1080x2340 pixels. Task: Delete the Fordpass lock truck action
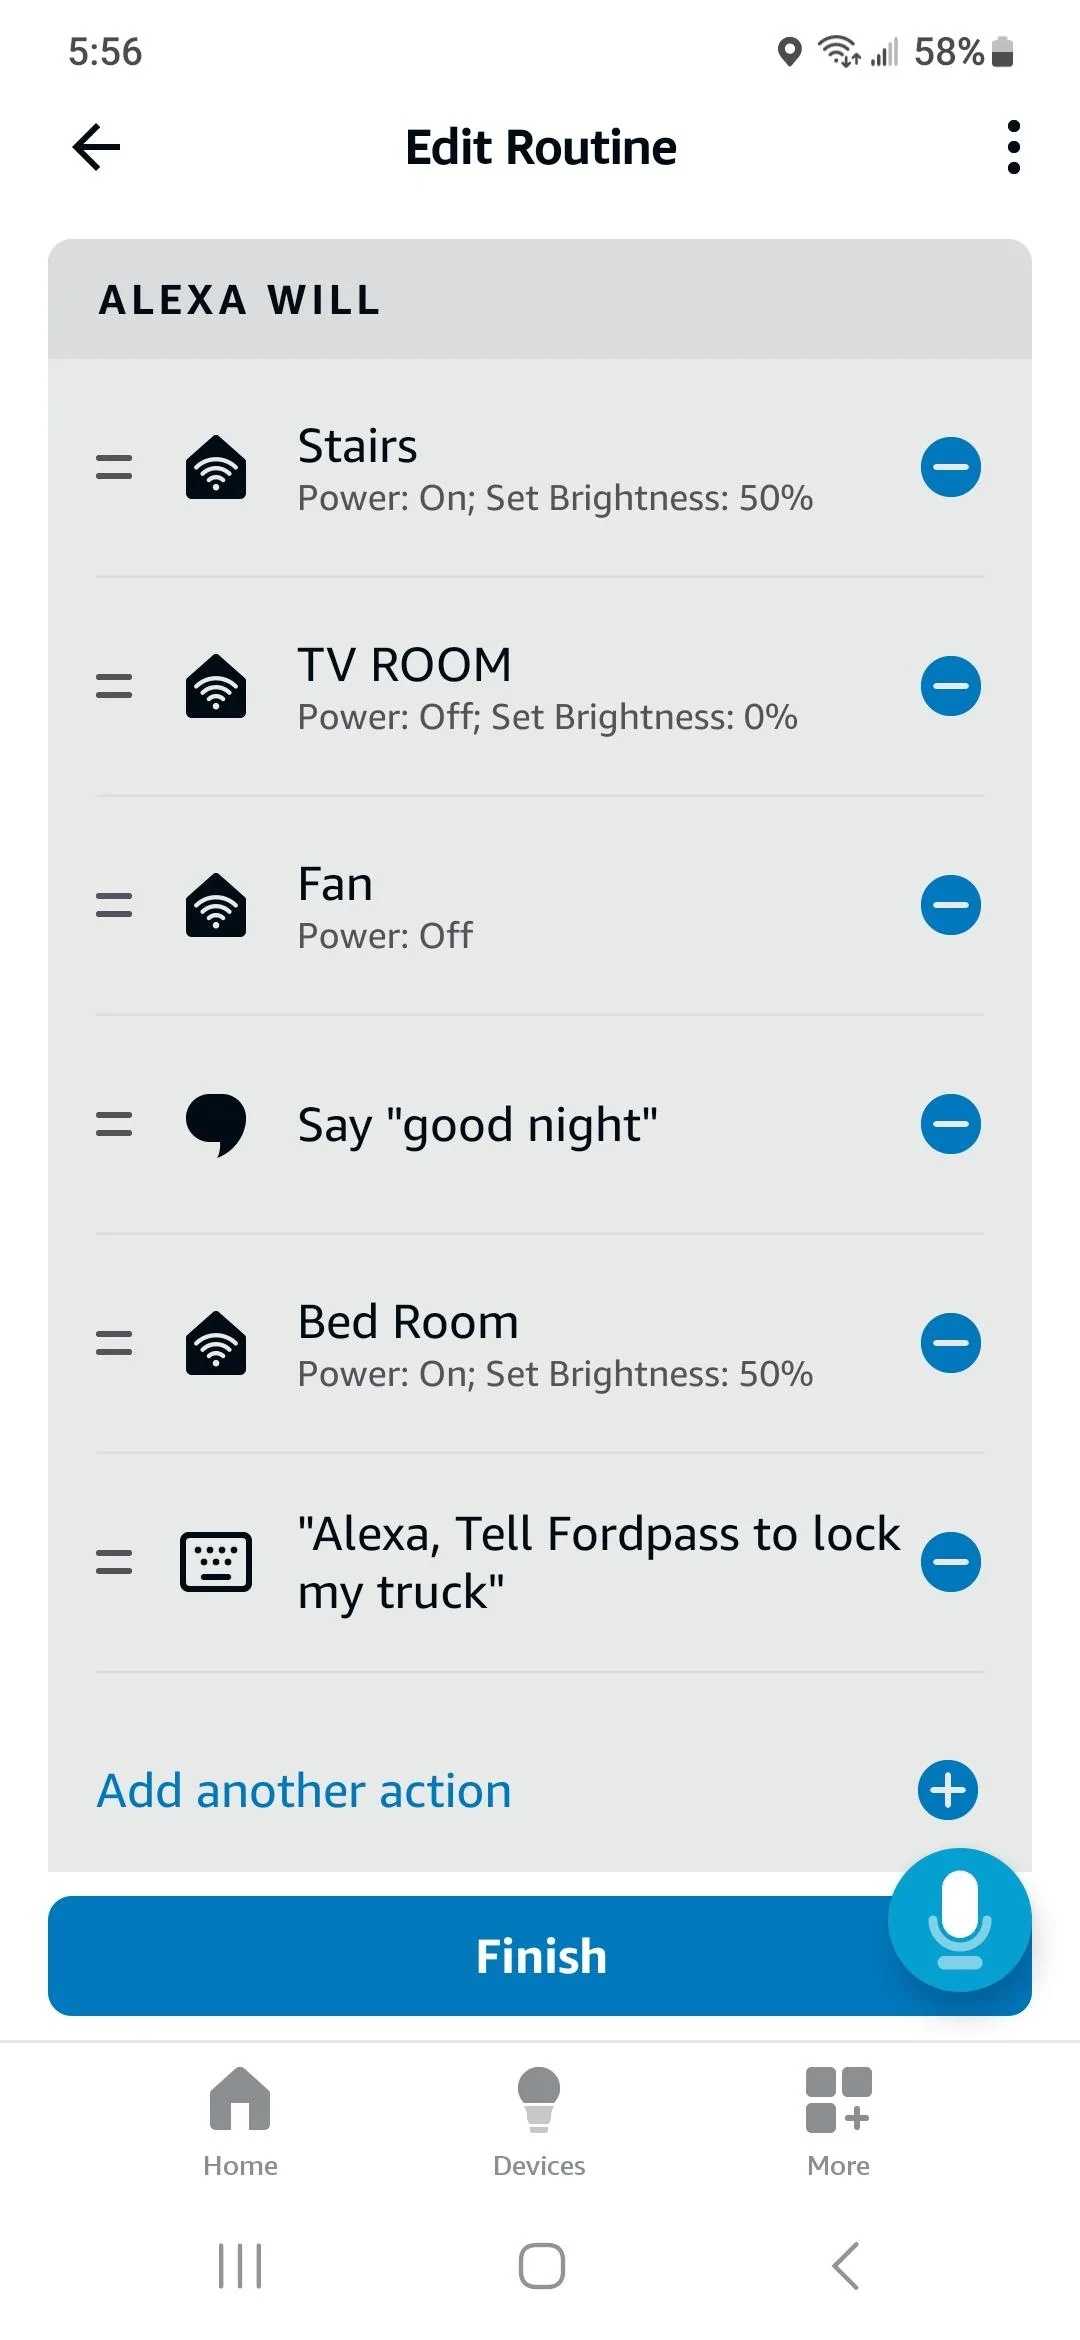pyautogui.click(x=950, y=1562)
